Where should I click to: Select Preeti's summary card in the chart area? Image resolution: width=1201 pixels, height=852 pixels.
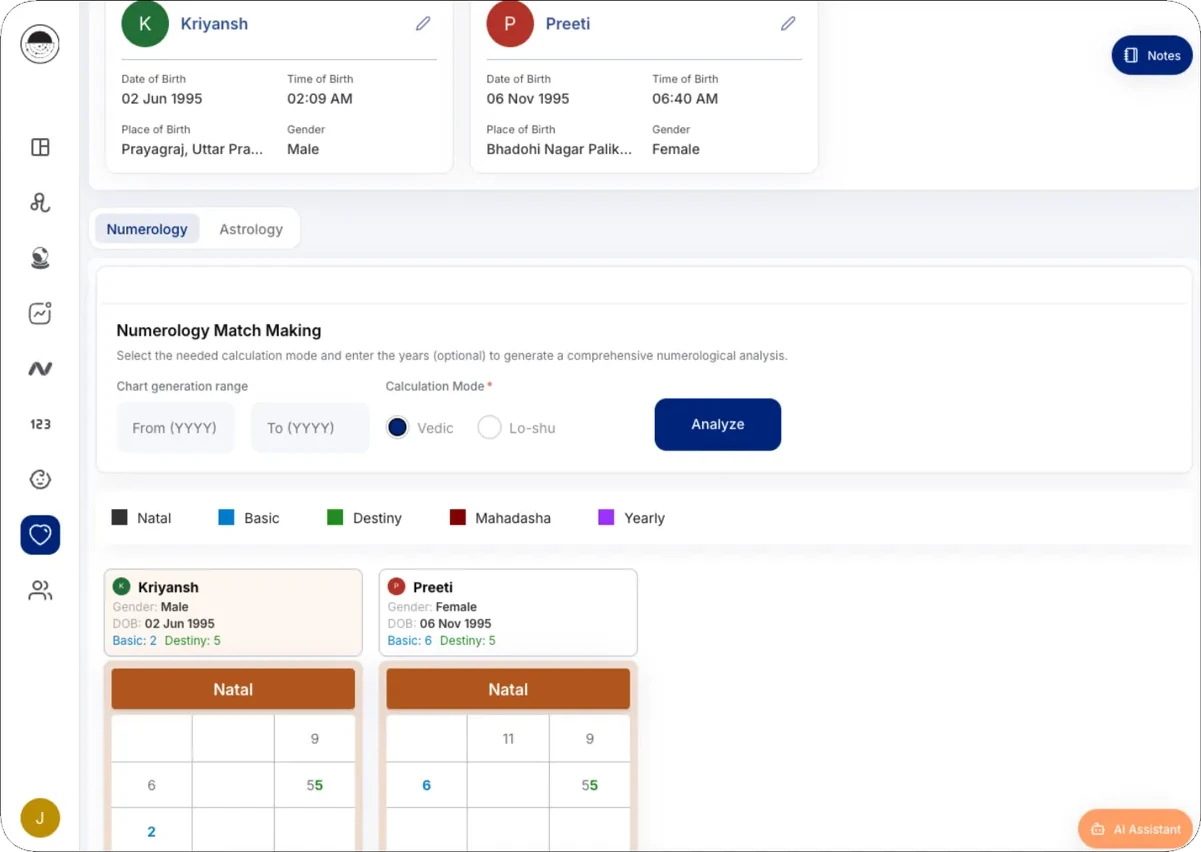(x=508, y=613)
